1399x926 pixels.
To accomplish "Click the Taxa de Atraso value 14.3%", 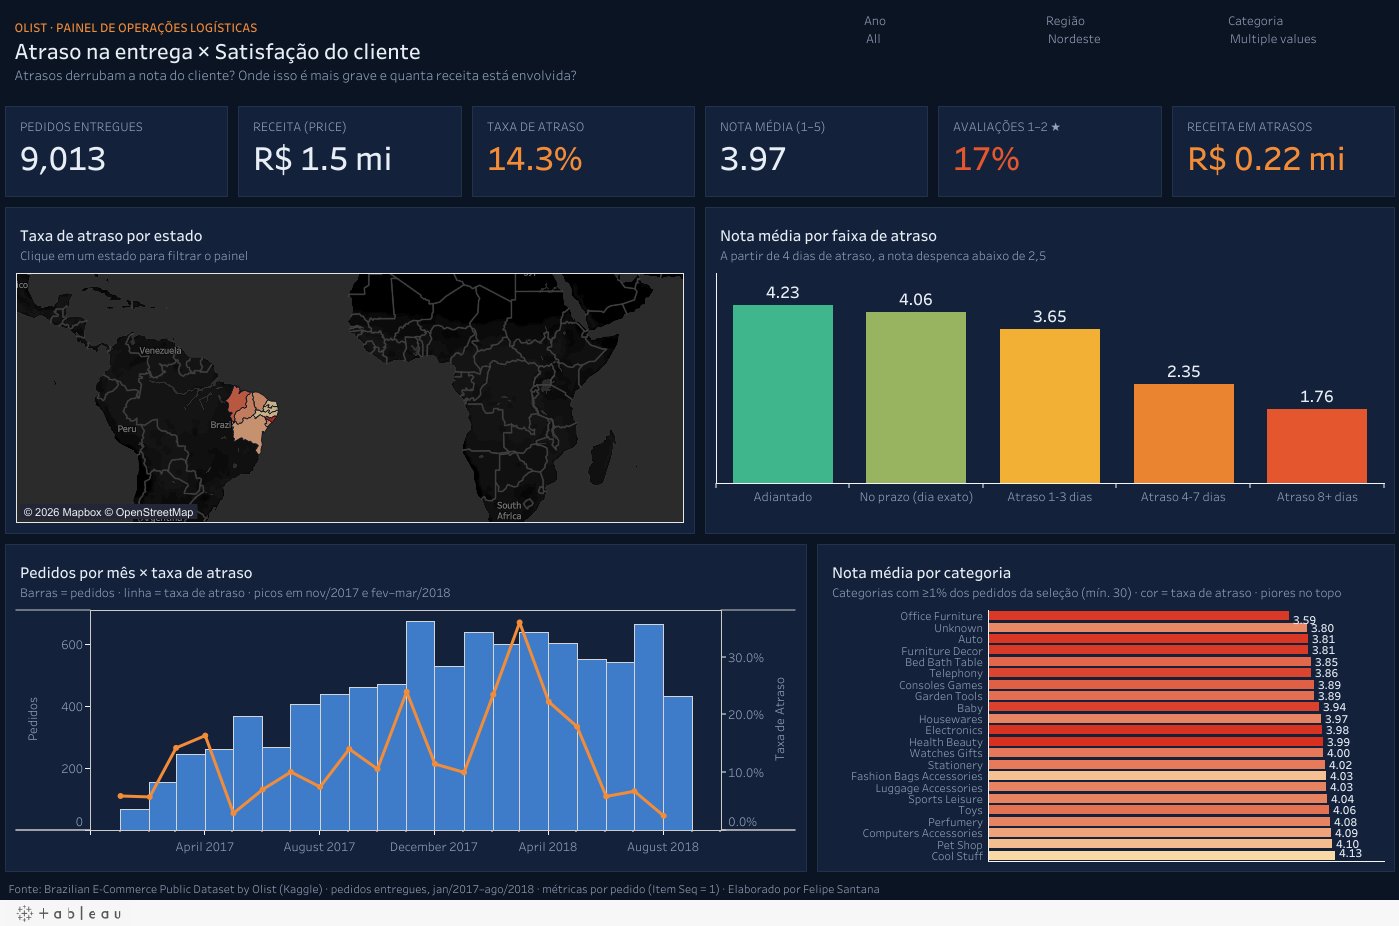I will click(x=534, y=159).
